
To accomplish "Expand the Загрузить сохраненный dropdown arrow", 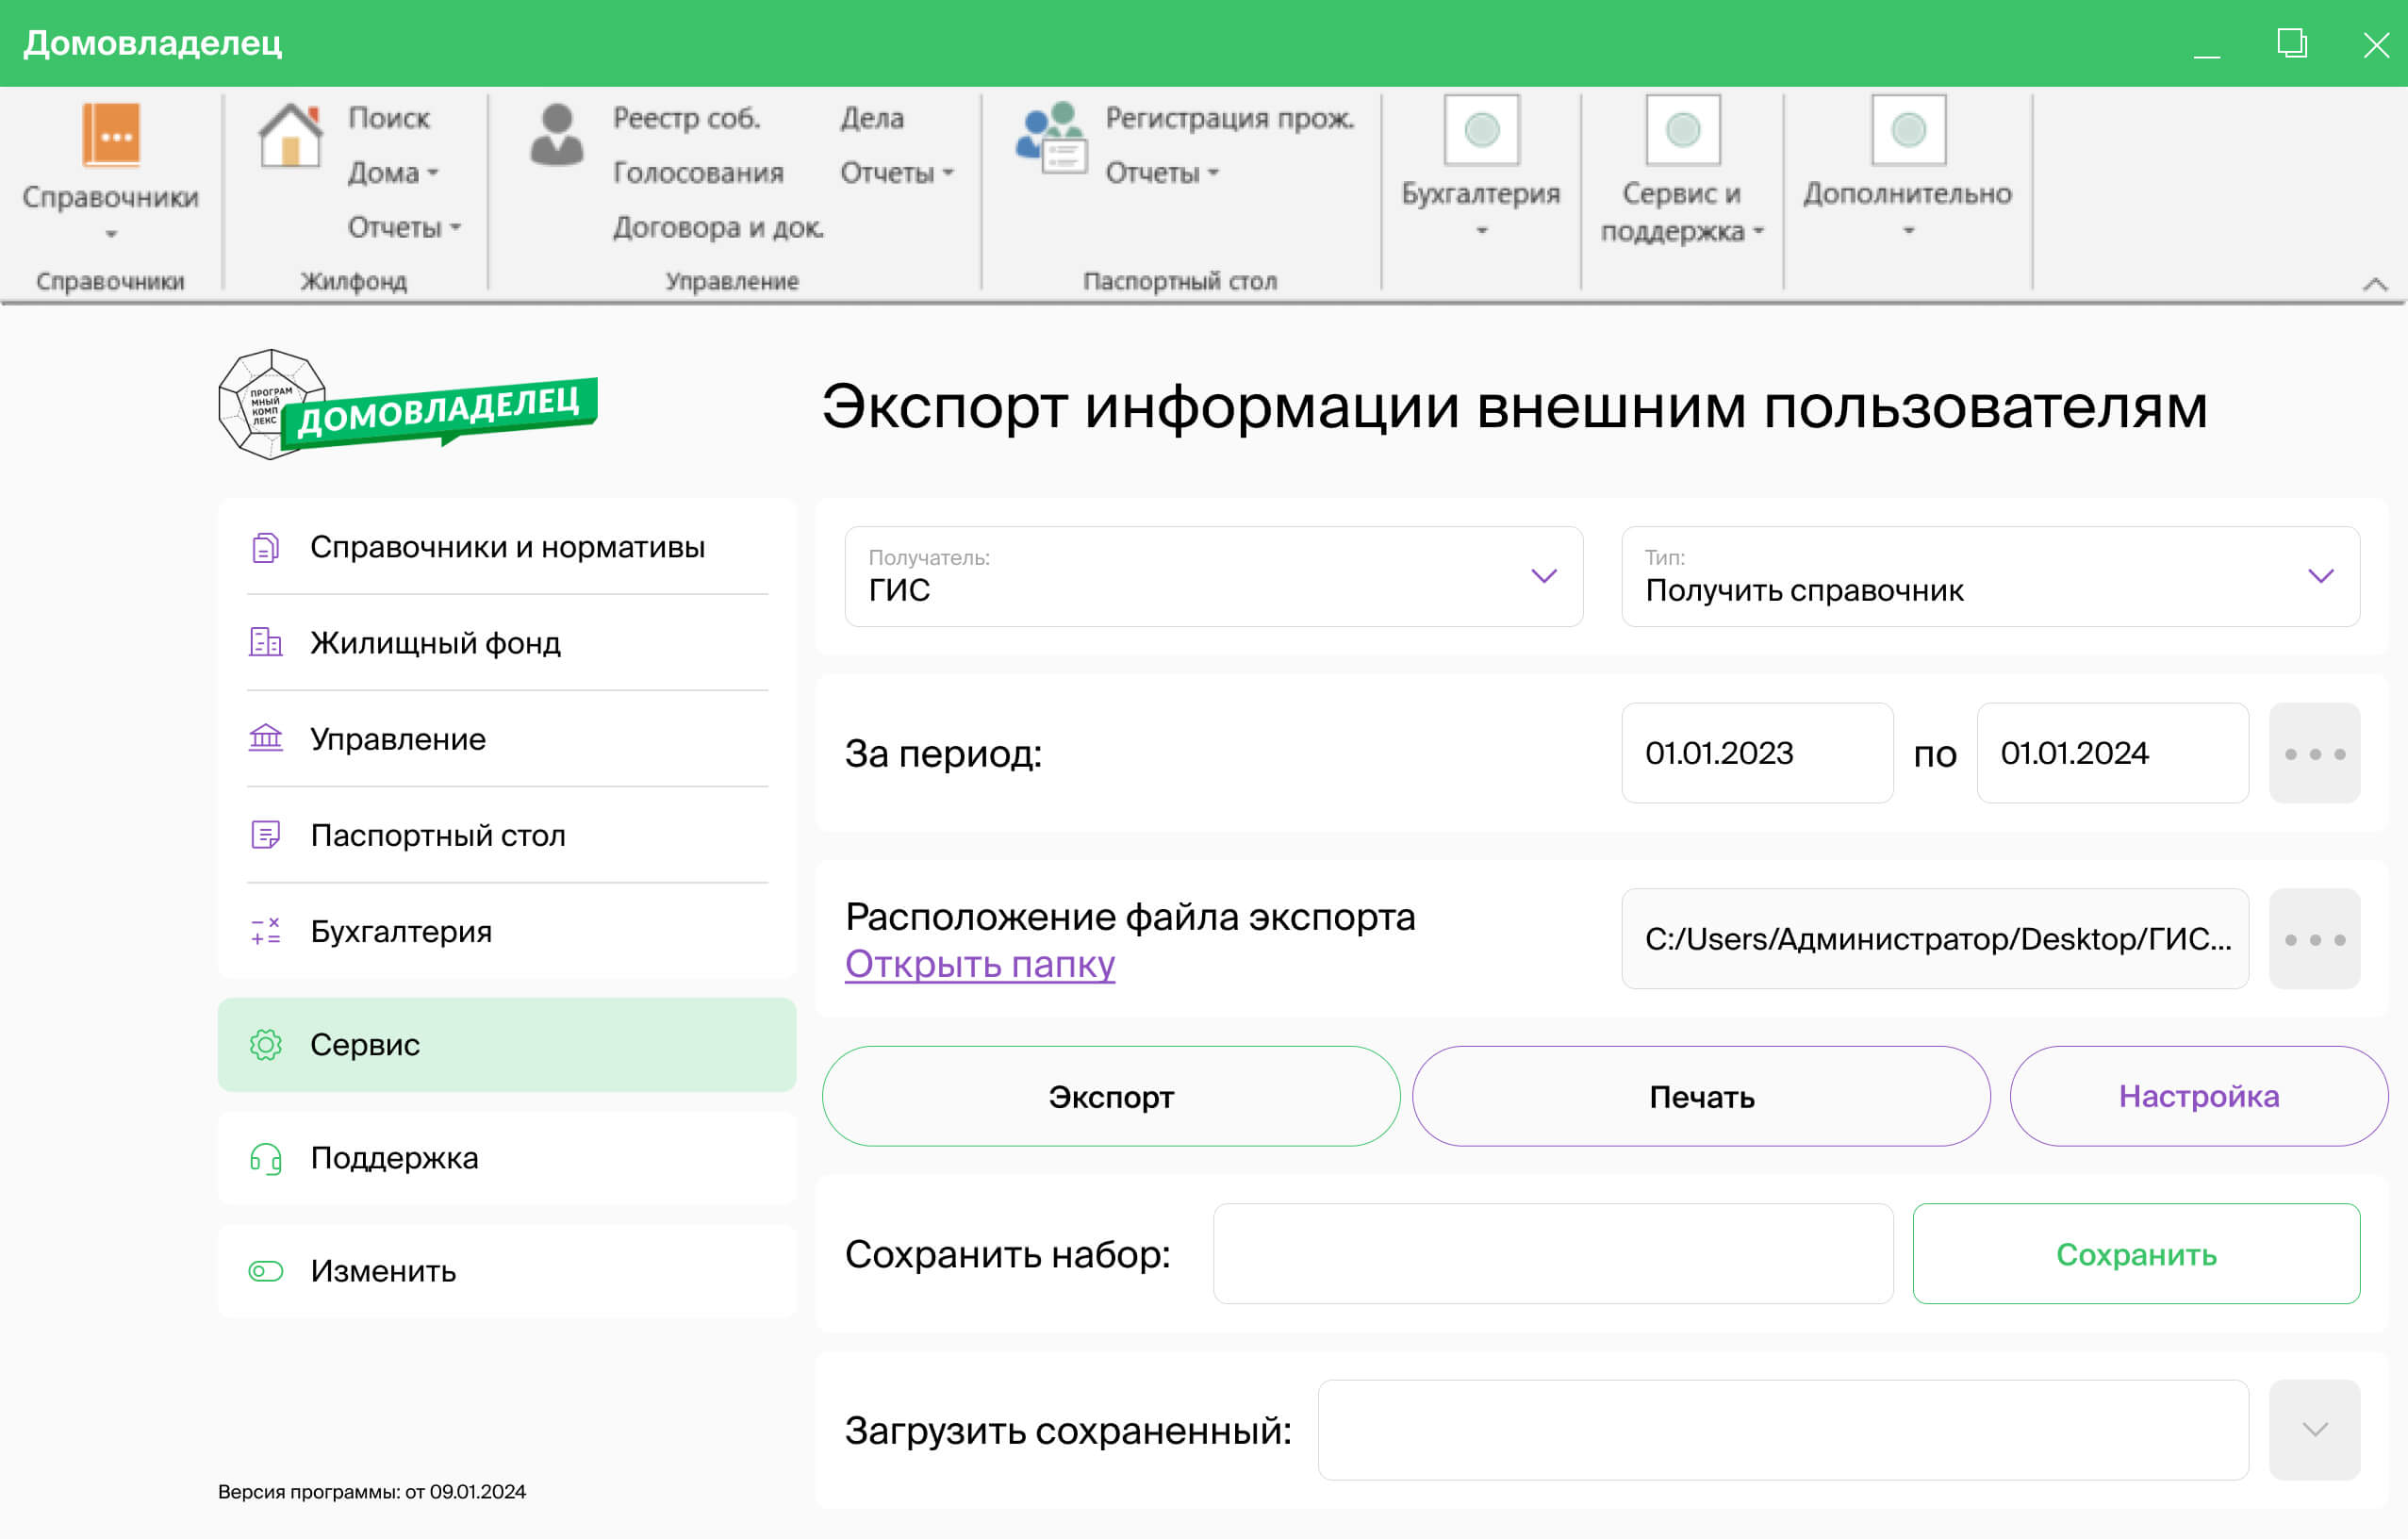I will (x=2314, y=1430).
